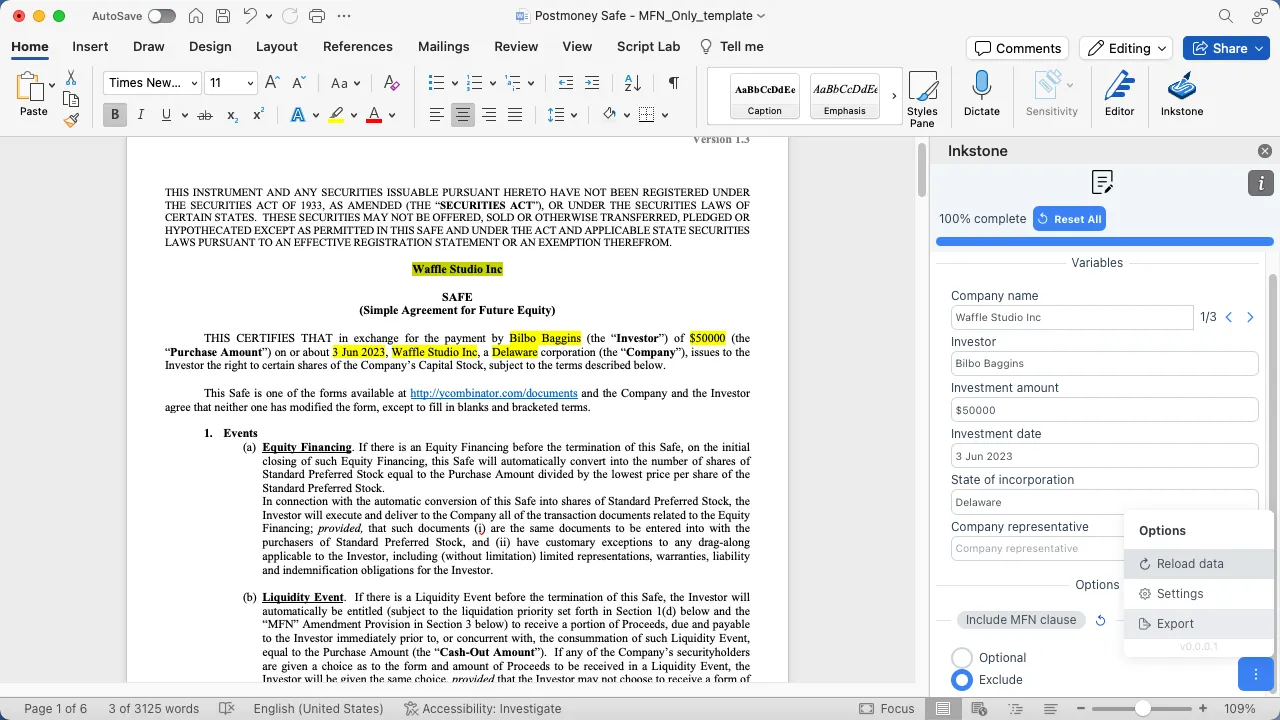The width and height of the screenshot is (1280, 720).
Task: Choose Export from Options menu
Action: point(1199,624)
